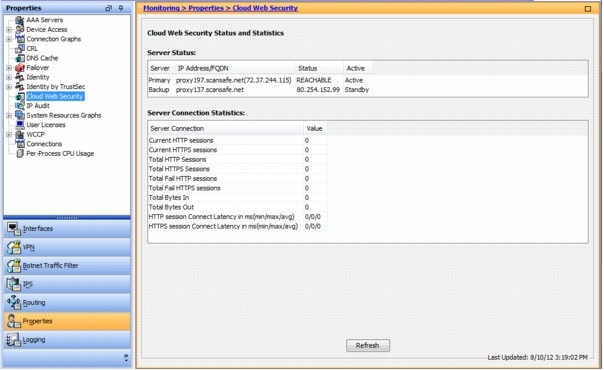
Task: Expand the Failover node
Action: pyautogui.click(x=9, y=68)
